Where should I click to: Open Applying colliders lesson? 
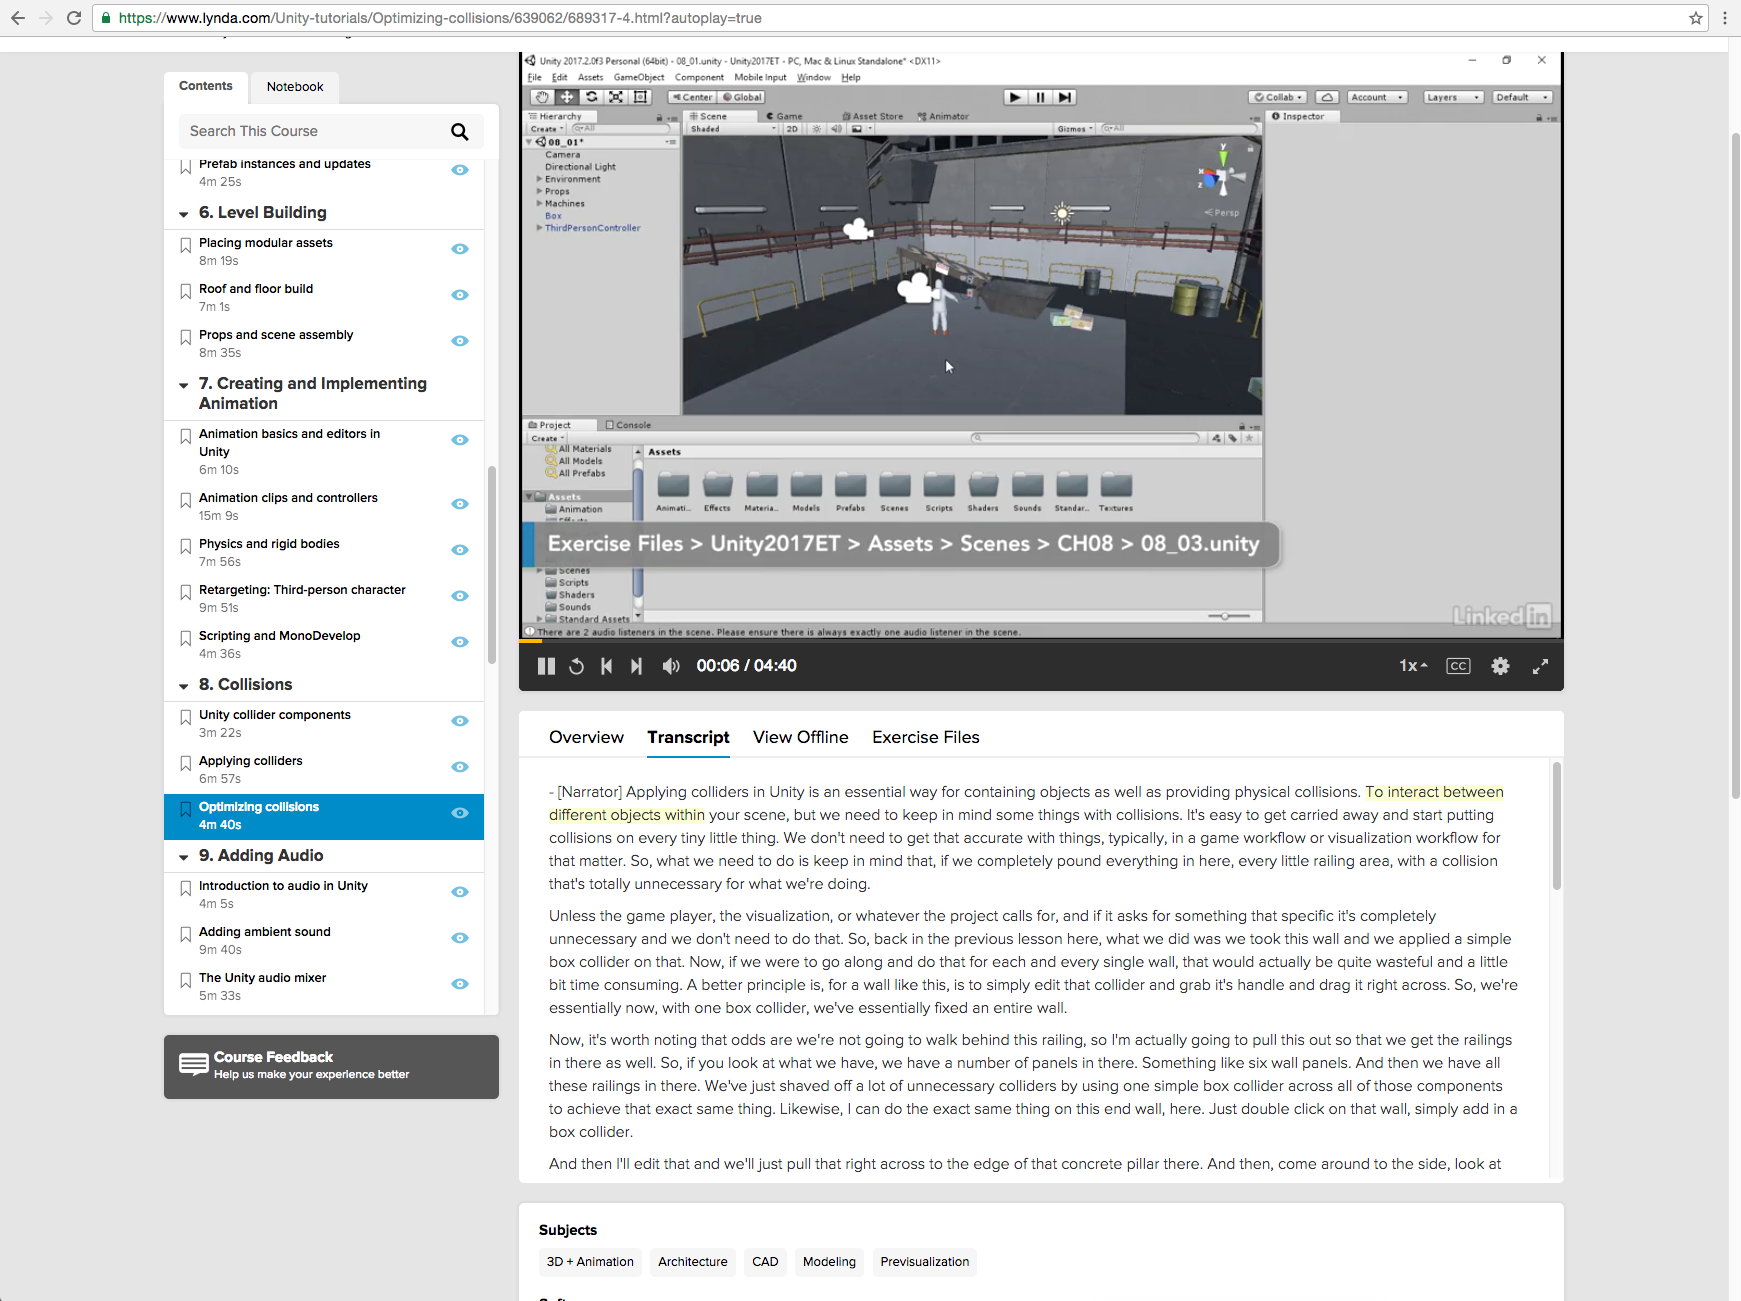(251, 761)
